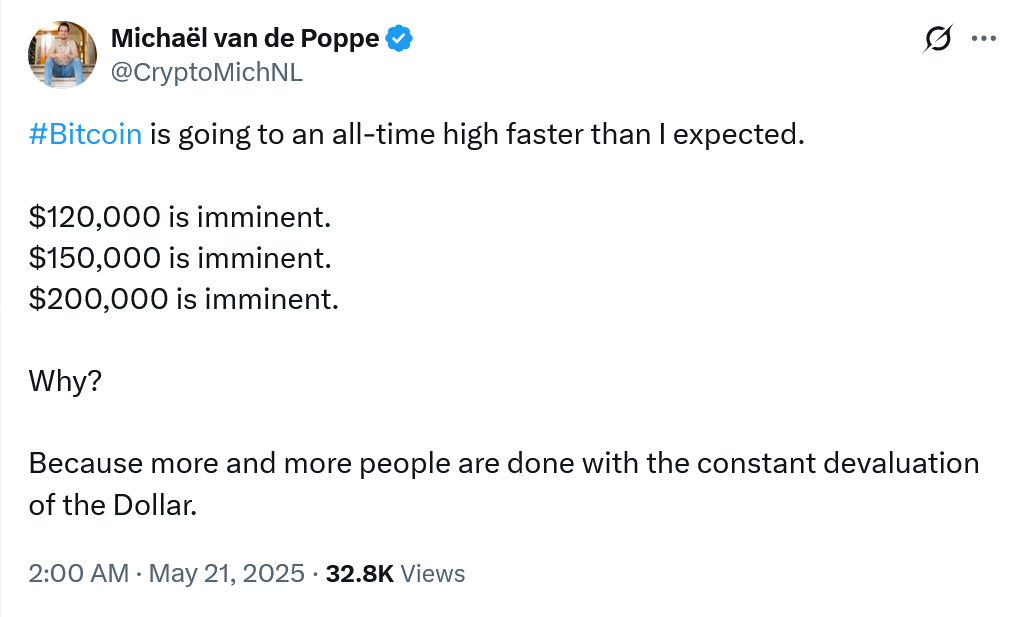The width and height of the screenshot is (1026, 617).
Task: Open Michaël van de Poppe's profile avatar
Action: [x=62, y=54]
